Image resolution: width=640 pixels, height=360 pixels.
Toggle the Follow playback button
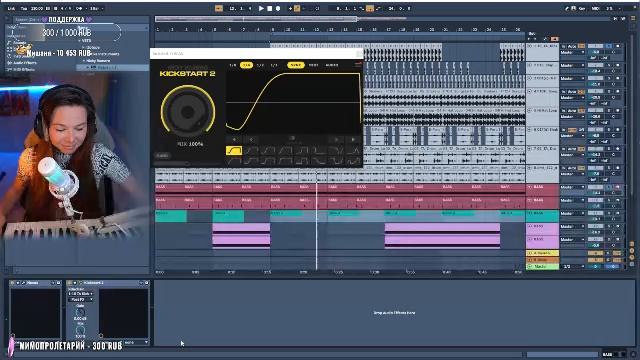coord(219,8)
